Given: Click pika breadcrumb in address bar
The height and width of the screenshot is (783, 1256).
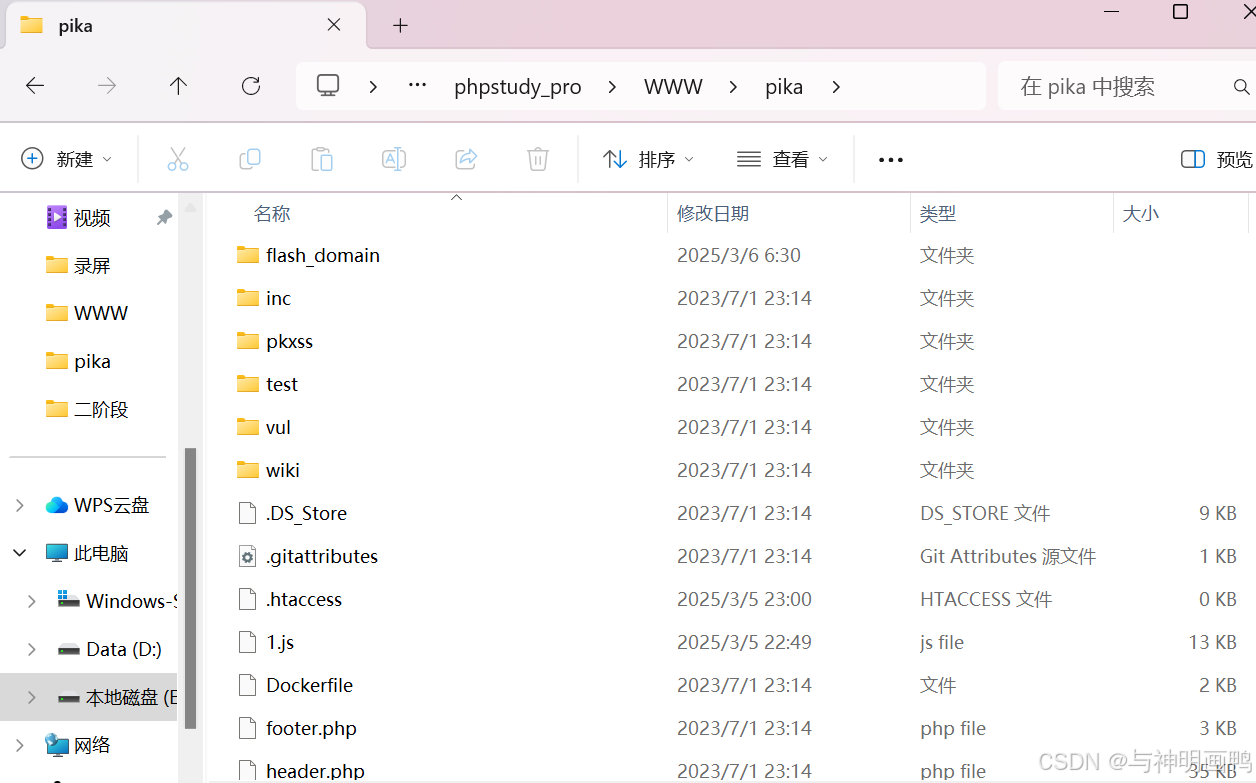Looking at the screenshot, I should (x=784, y=87).
